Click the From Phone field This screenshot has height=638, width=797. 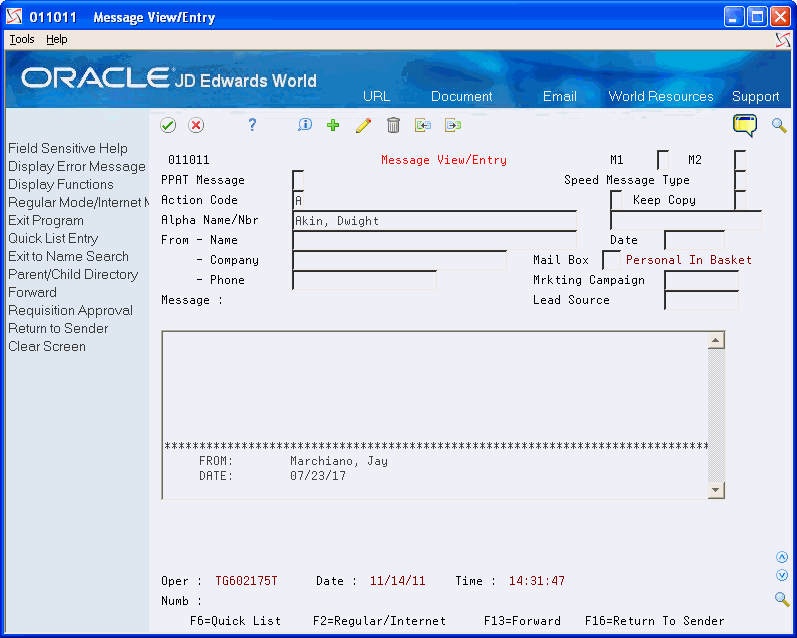(364, 280)
